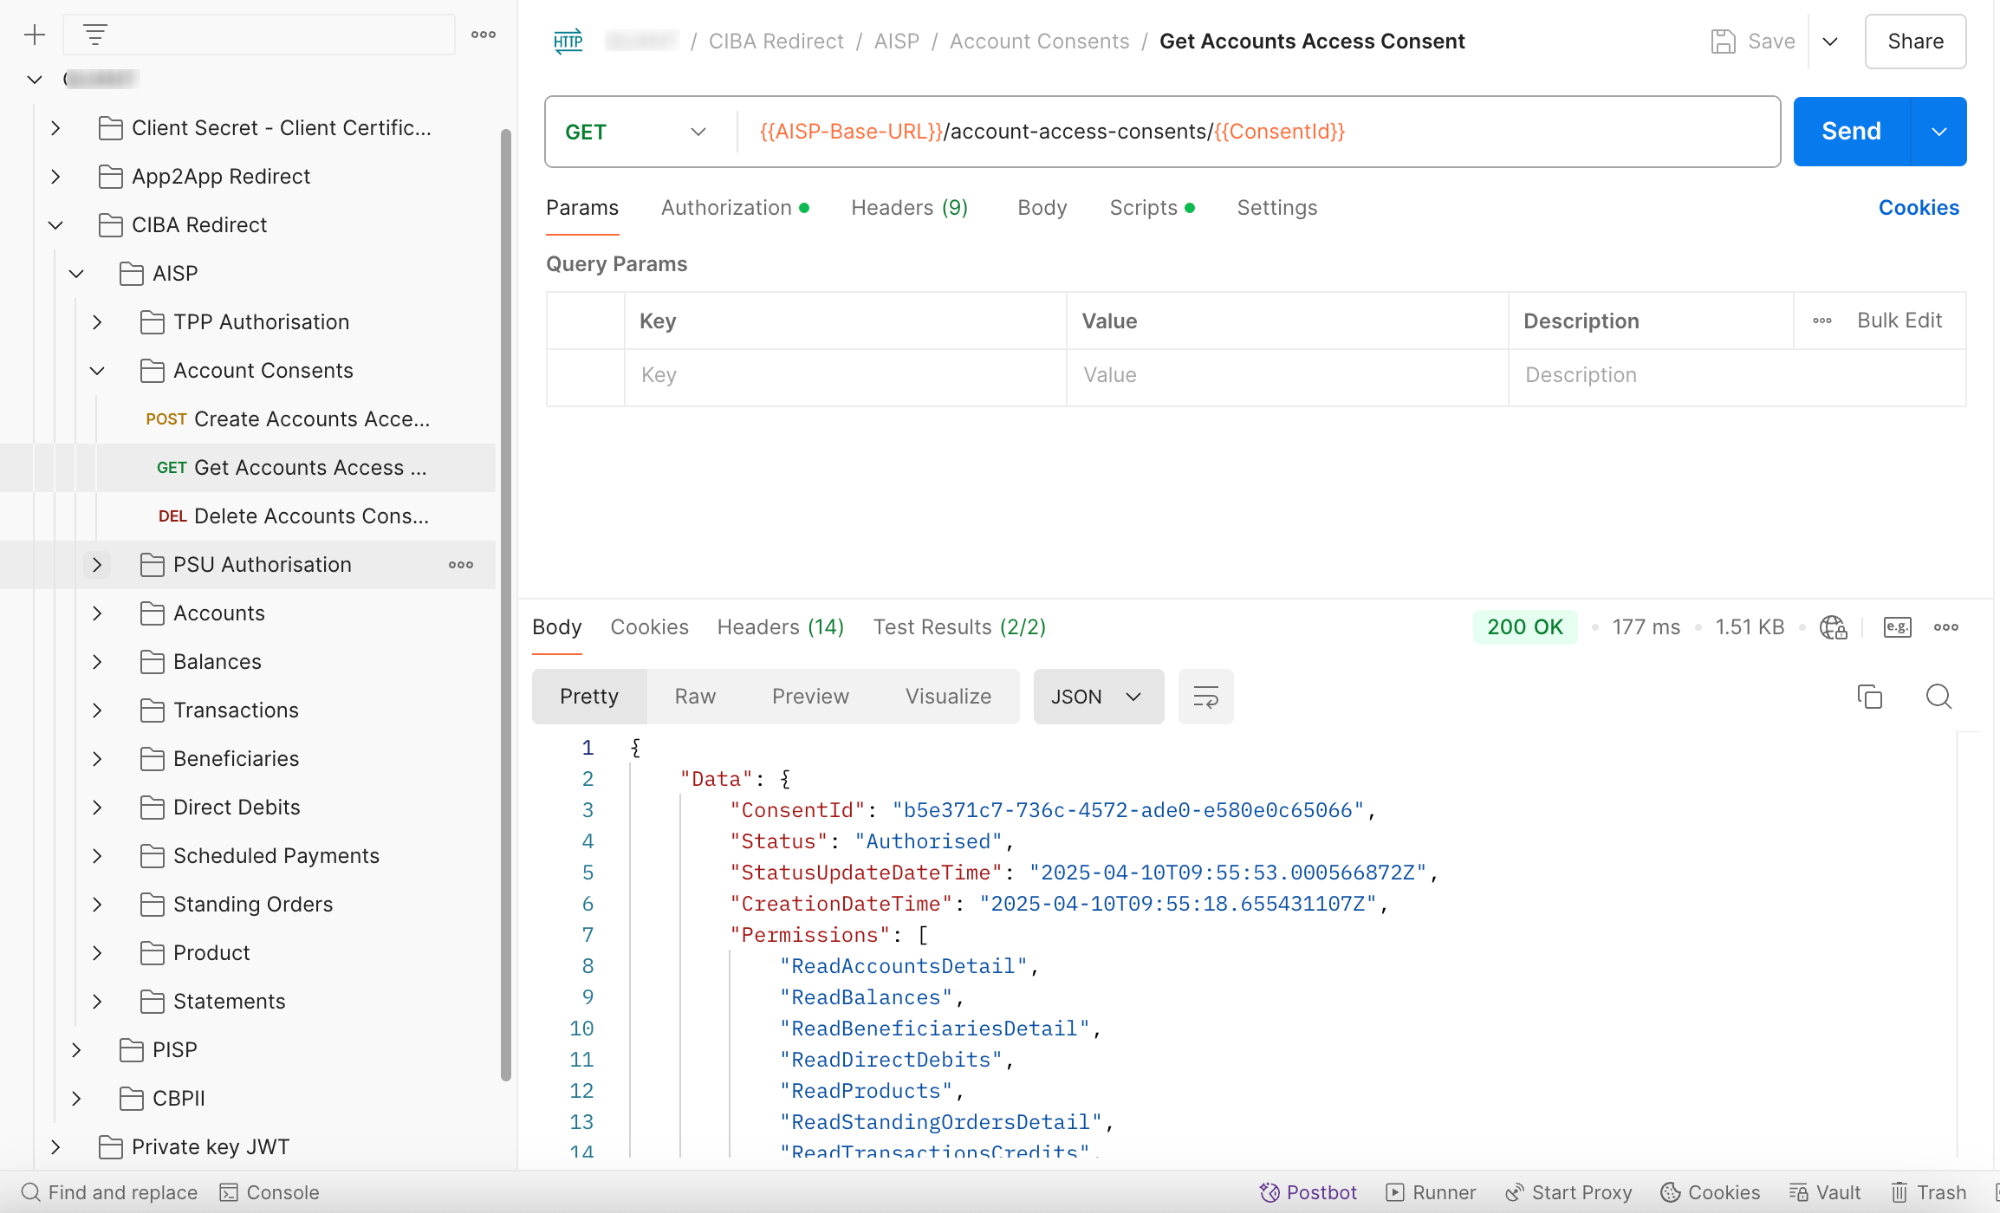
Task: Click the search response icon
Action: click(x=1938, y=696)
